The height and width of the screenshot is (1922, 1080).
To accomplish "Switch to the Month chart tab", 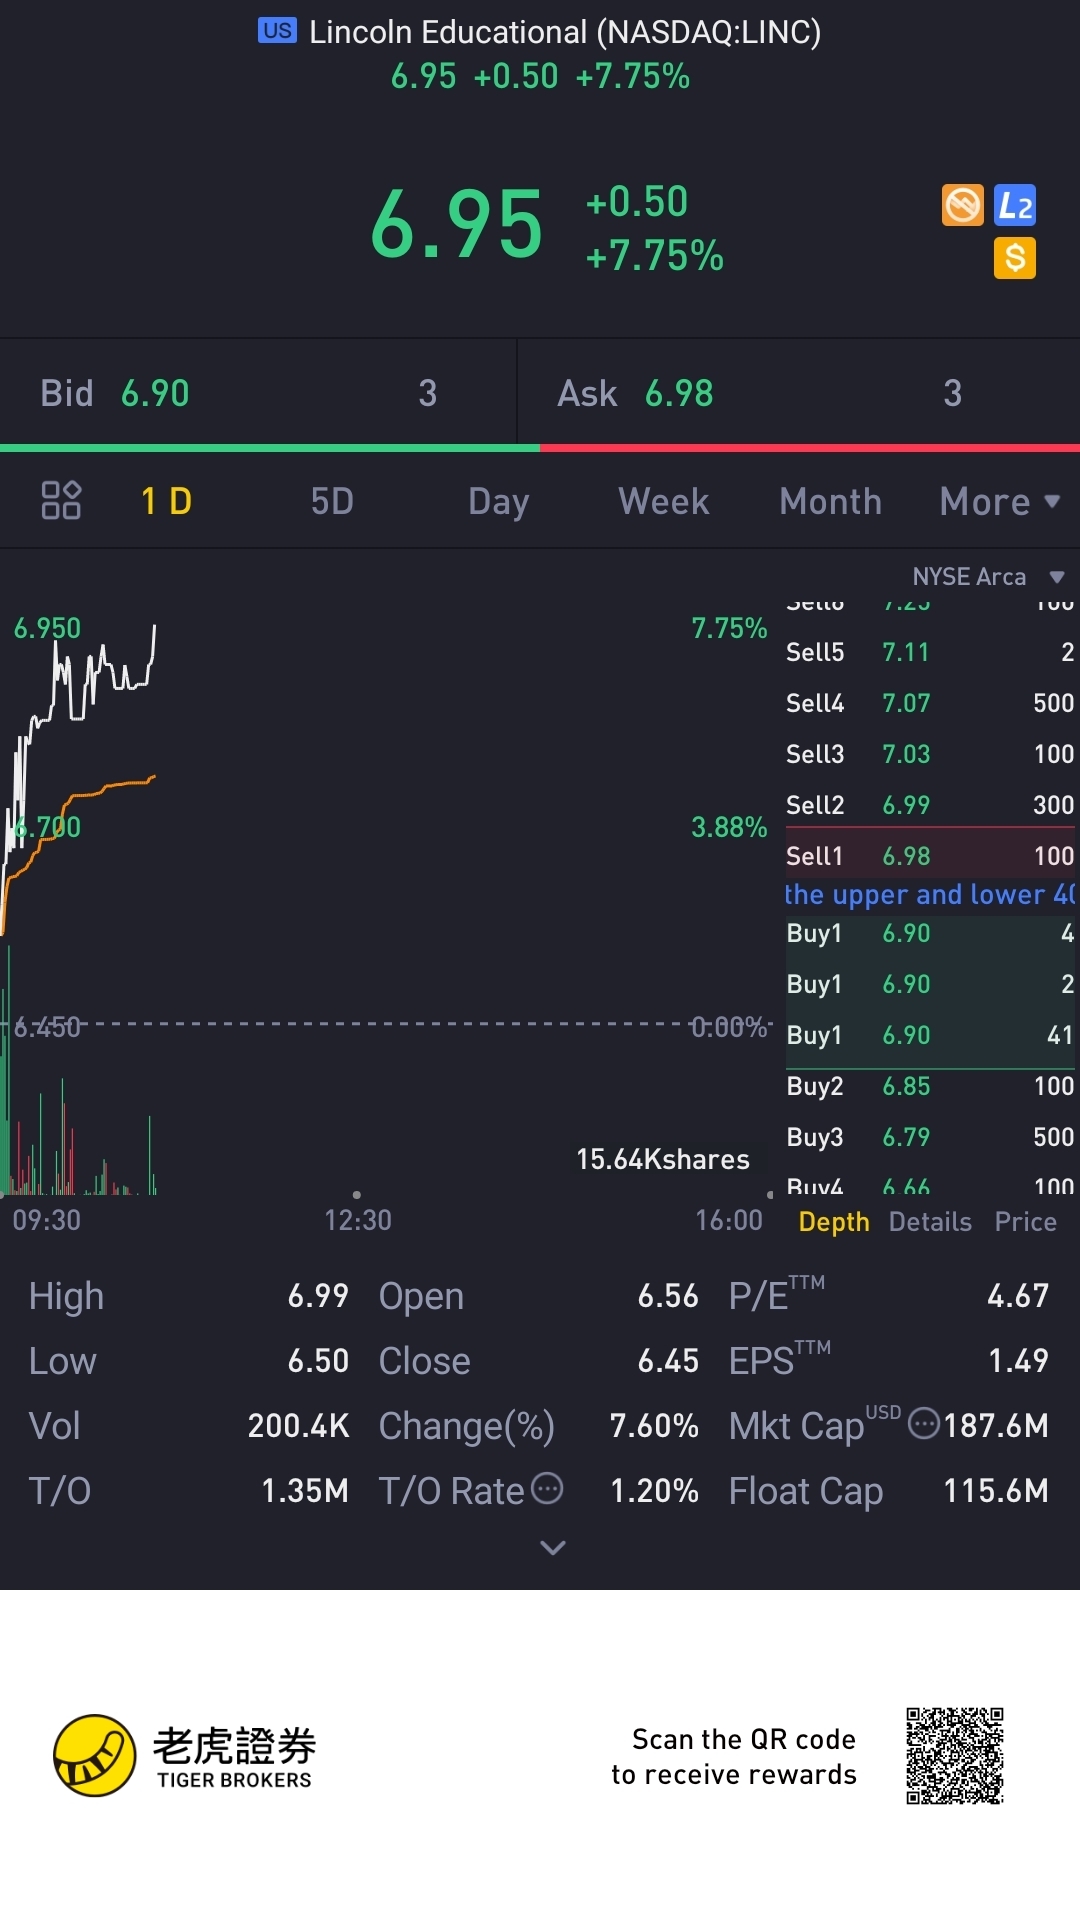I will point(830,501).
